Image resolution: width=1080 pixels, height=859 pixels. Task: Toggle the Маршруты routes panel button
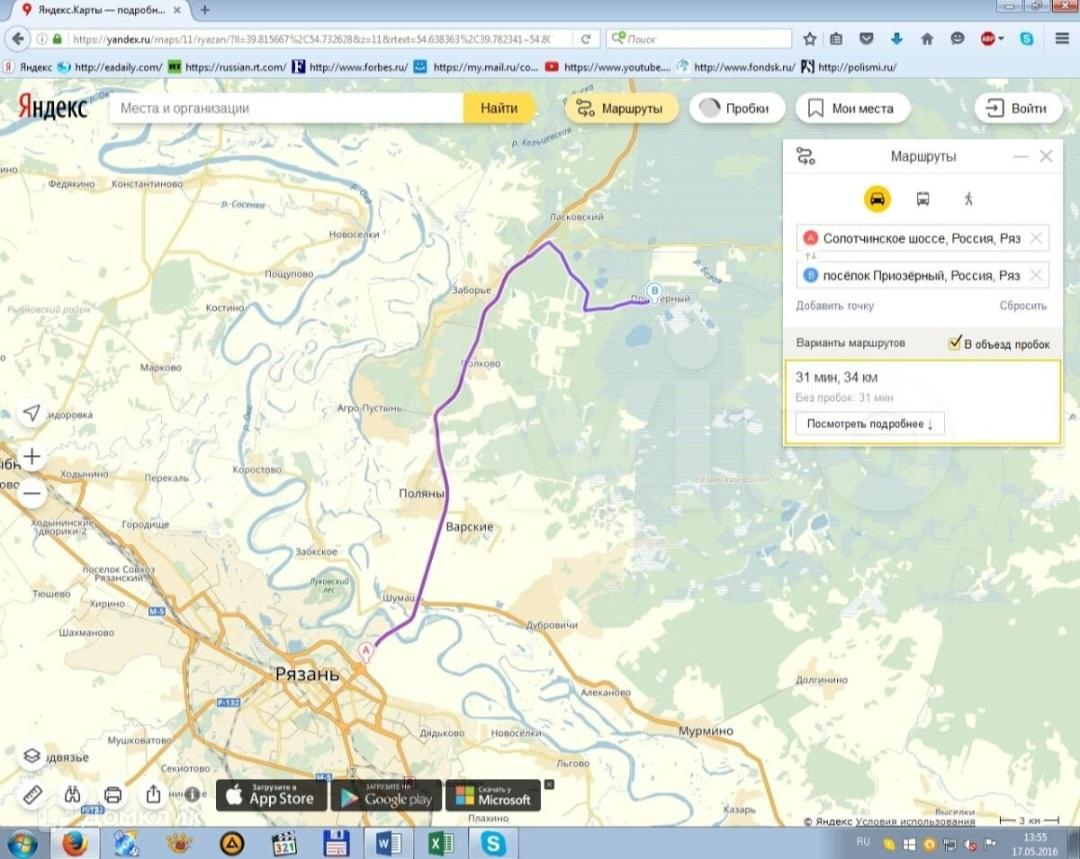[x=621, y=109]
